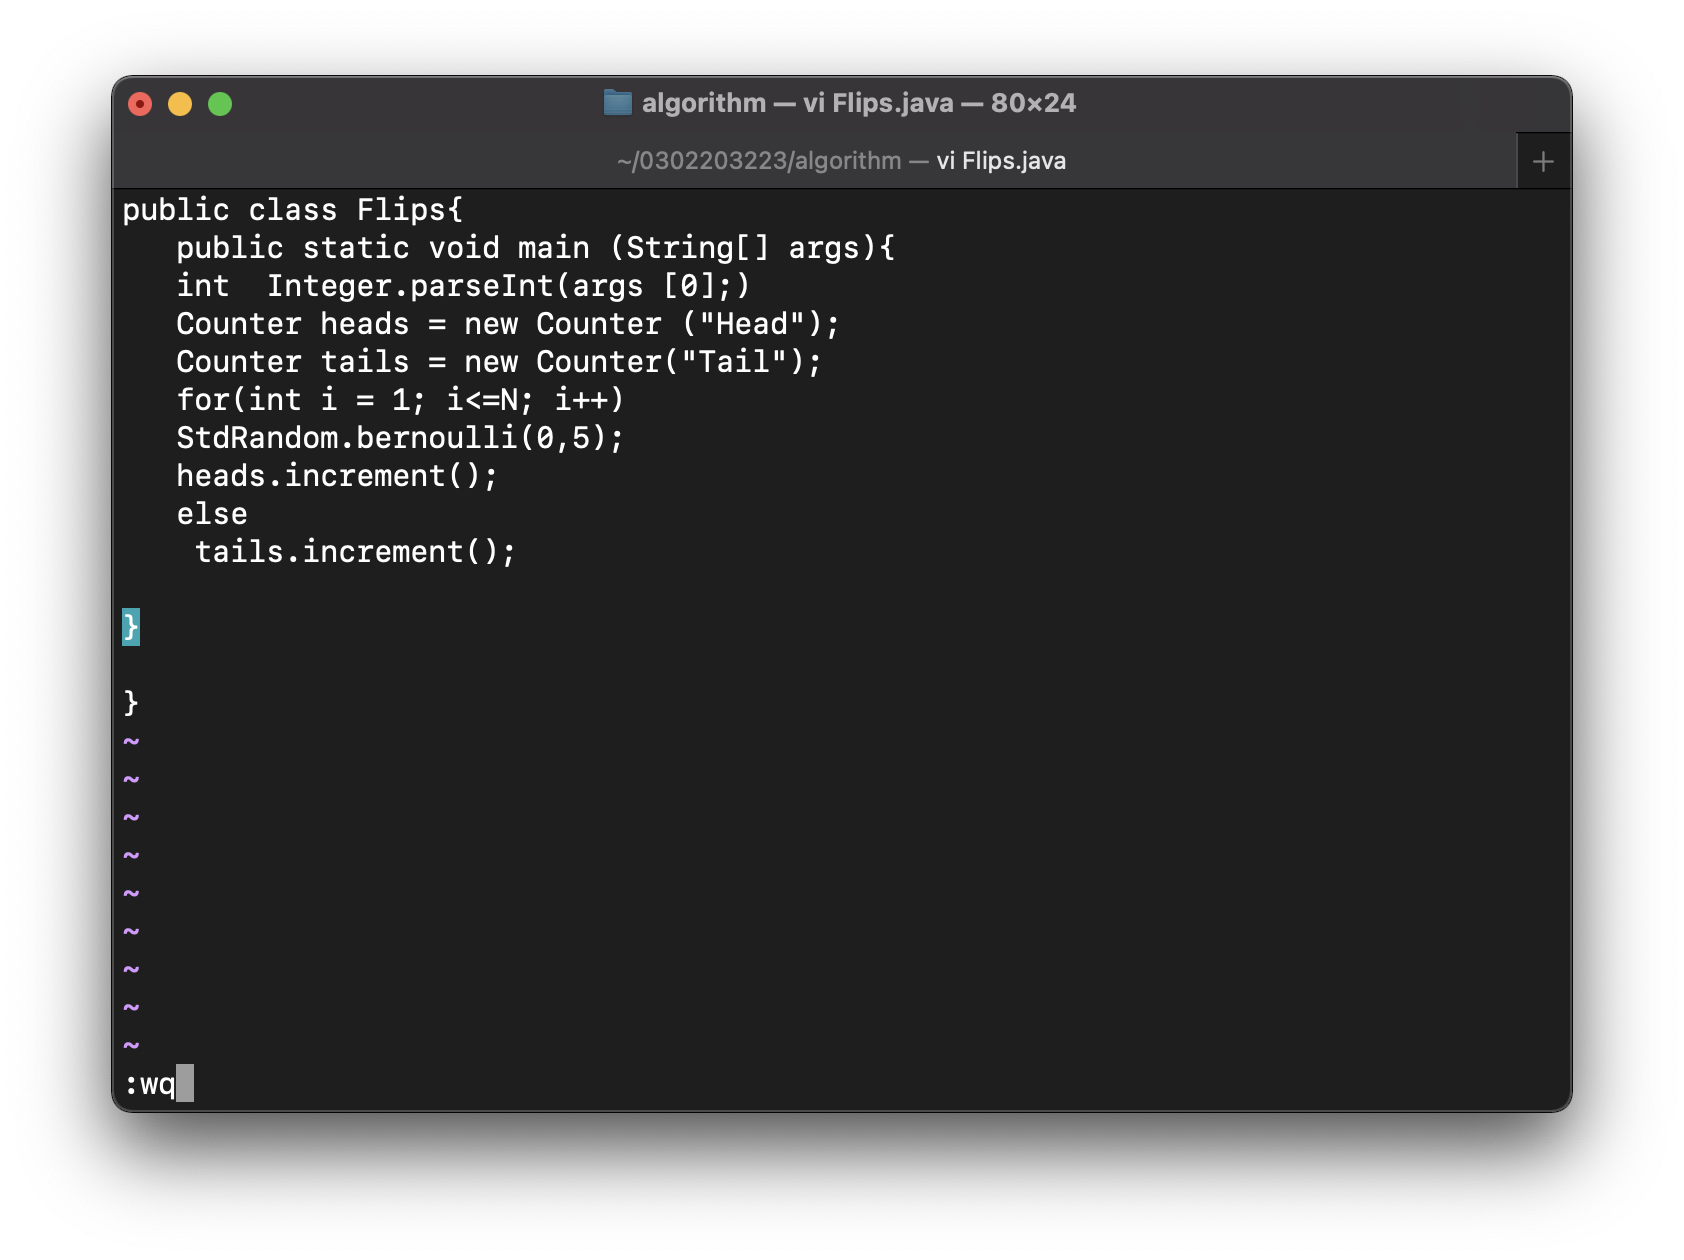1684x1260 pixels.
Task: Click the for loop line with i<=N
Action: tap(400, 400)
